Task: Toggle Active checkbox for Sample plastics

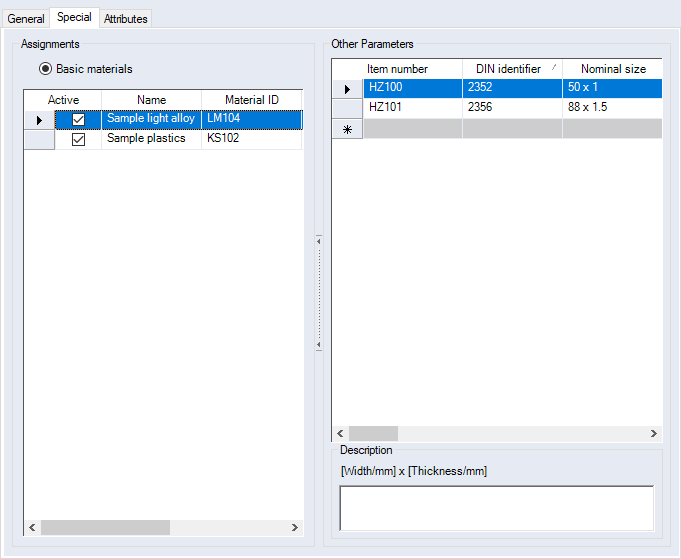Action: pos(78,139)
